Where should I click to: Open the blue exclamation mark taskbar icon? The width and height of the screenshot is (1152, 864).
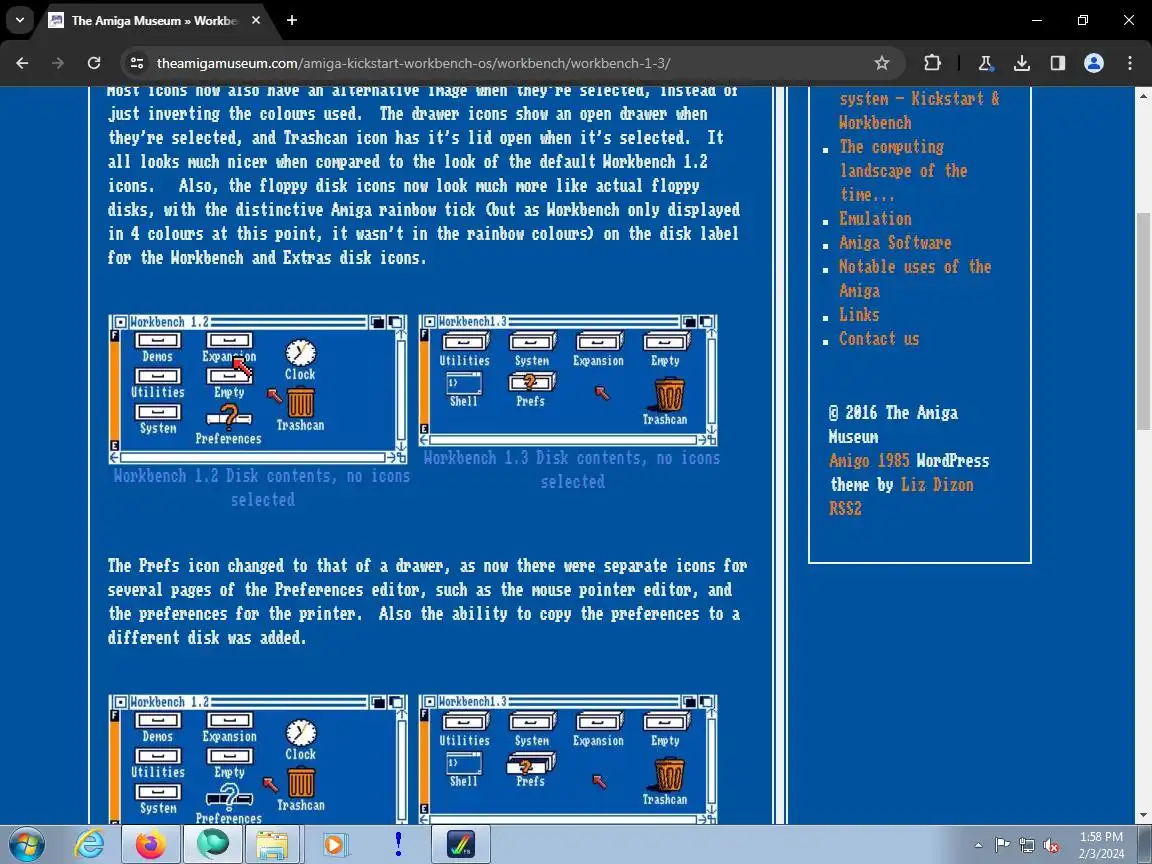(x=398, y=844)
